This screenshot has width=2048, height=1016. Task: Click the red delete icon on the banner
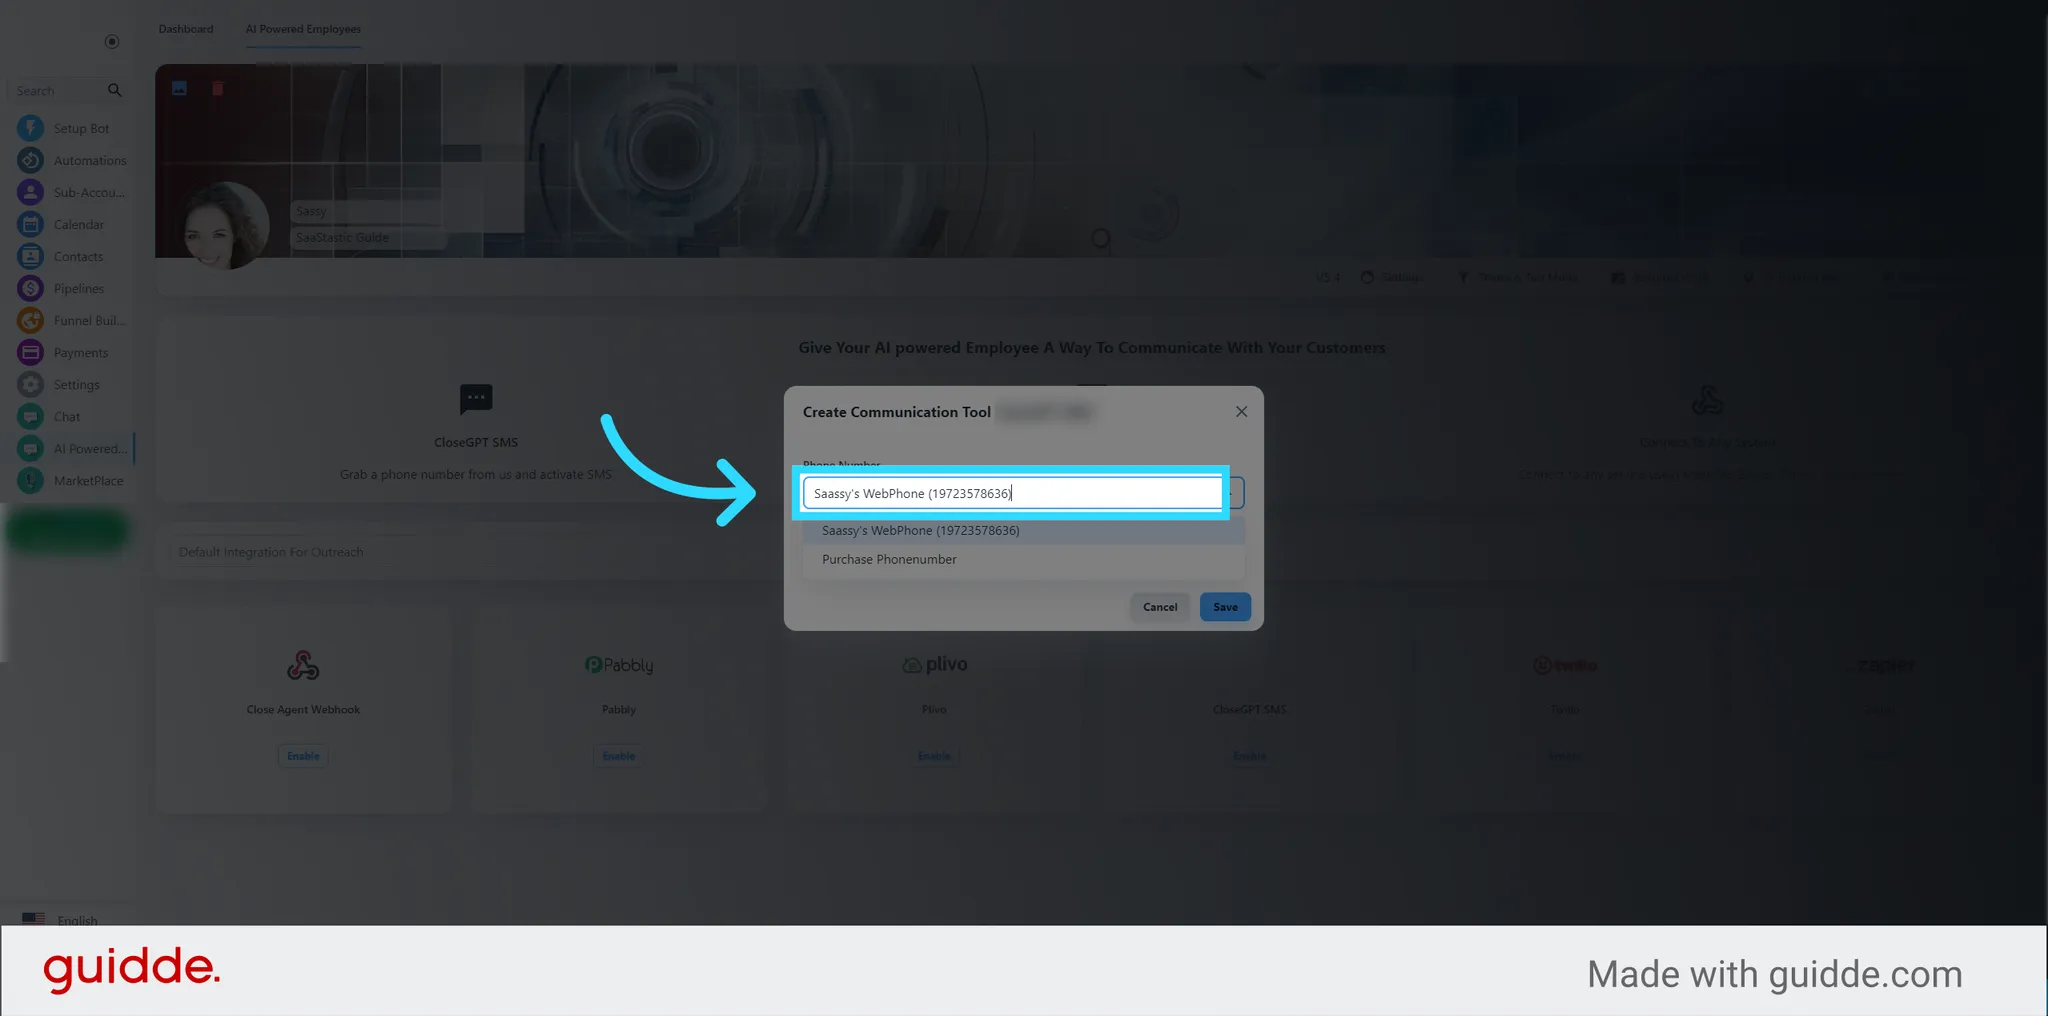point(218,88)
